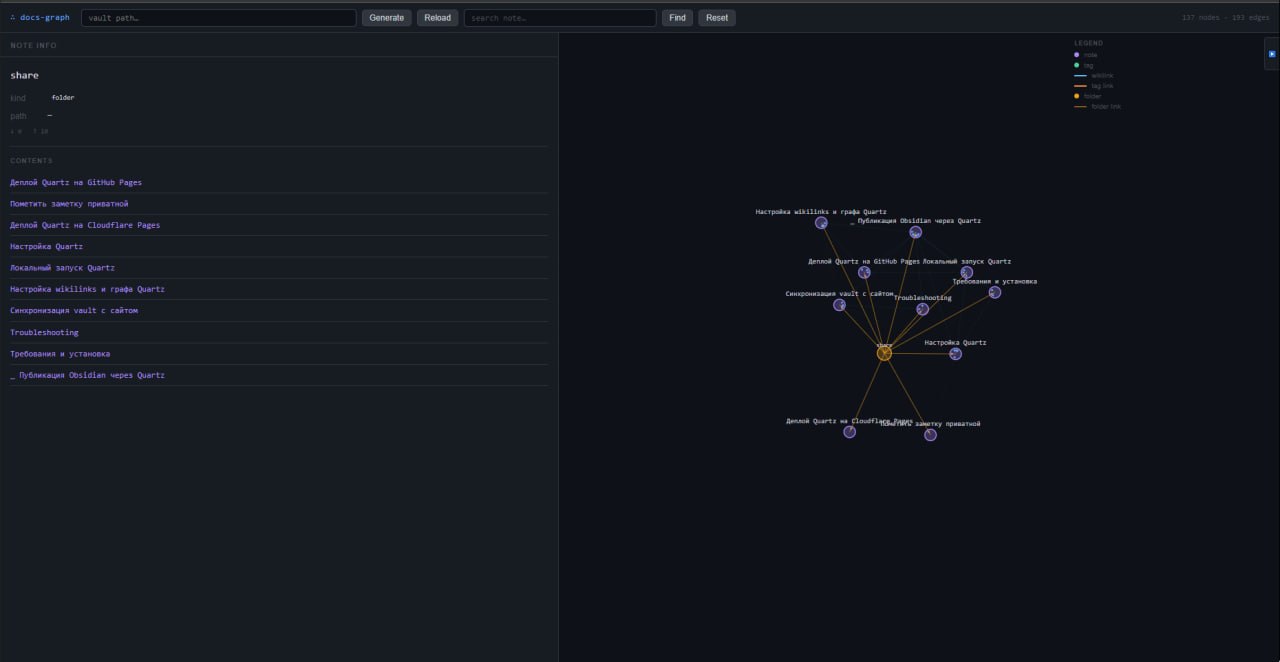Click the purple note swatch in legend
1280x662 pixels.
click(x=1077, y=55)
